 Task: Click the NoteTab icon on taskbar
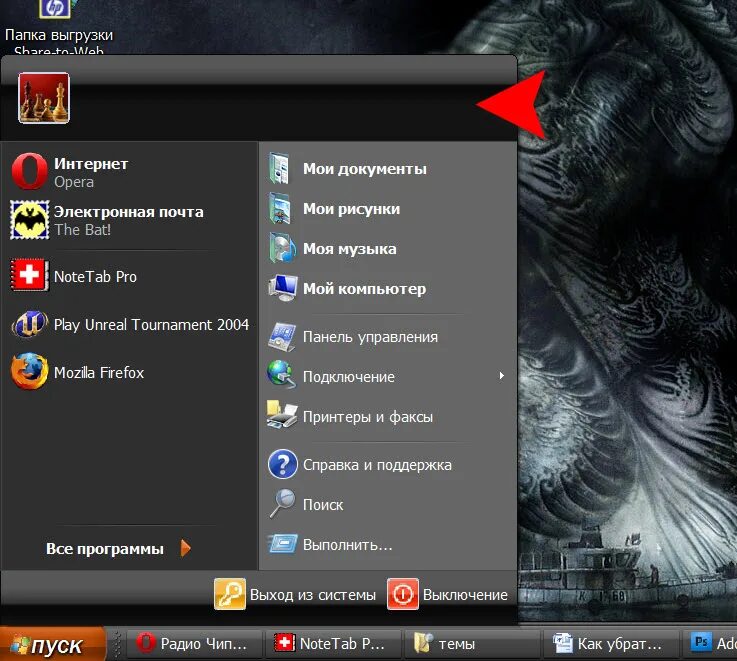(284, 643)
